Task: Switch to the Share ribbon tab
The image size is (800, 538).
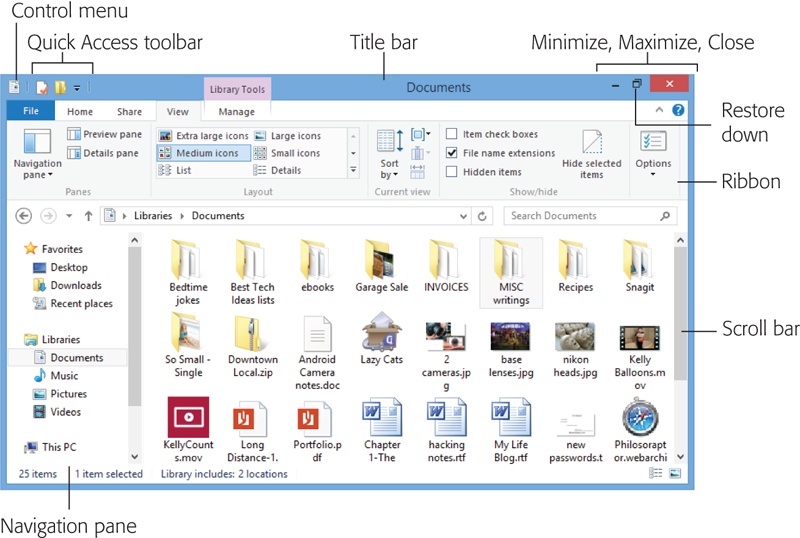Action: coord(129,111)
